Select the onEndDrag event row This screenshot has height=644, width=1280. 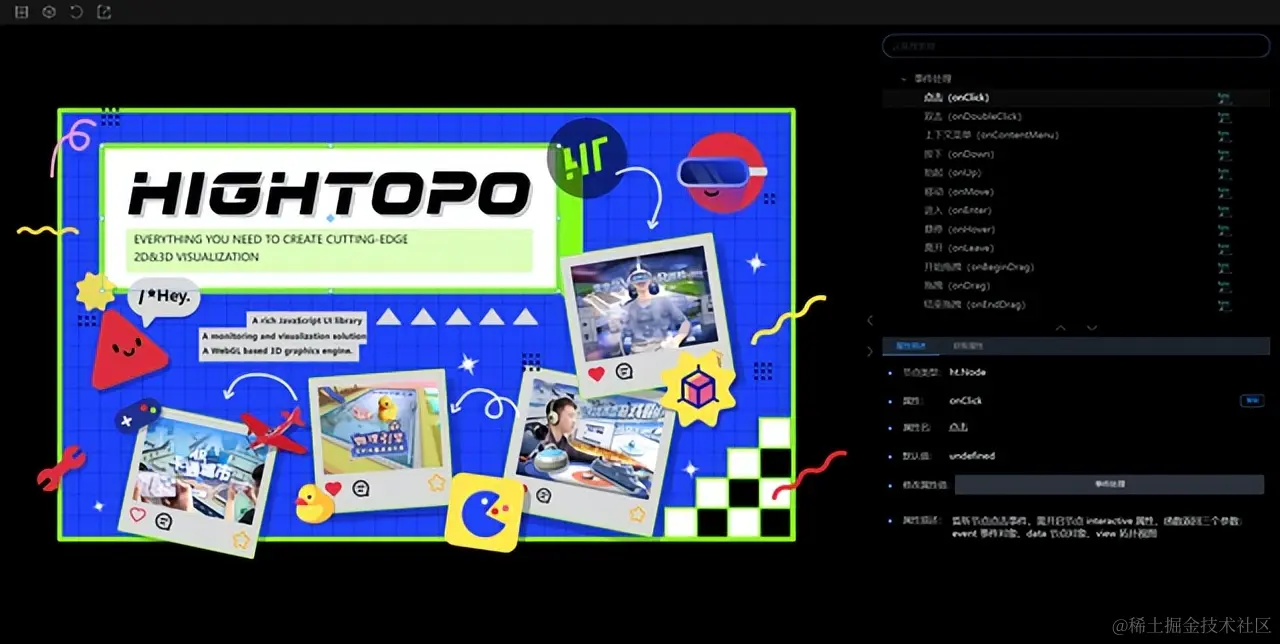point(1076,304)
